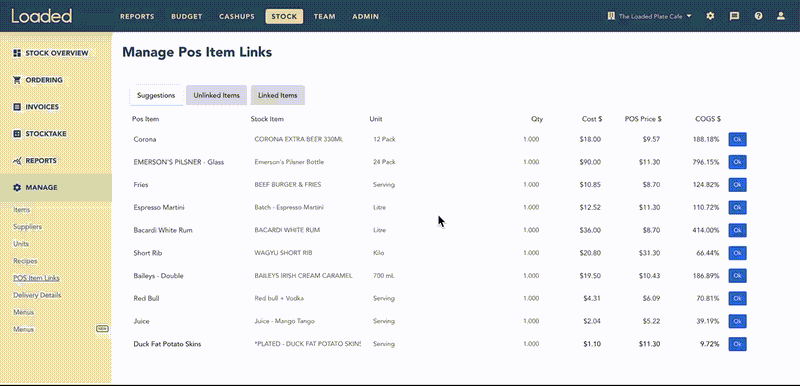Select the WAGYU SHORT RIB stock item

(283, 253)
